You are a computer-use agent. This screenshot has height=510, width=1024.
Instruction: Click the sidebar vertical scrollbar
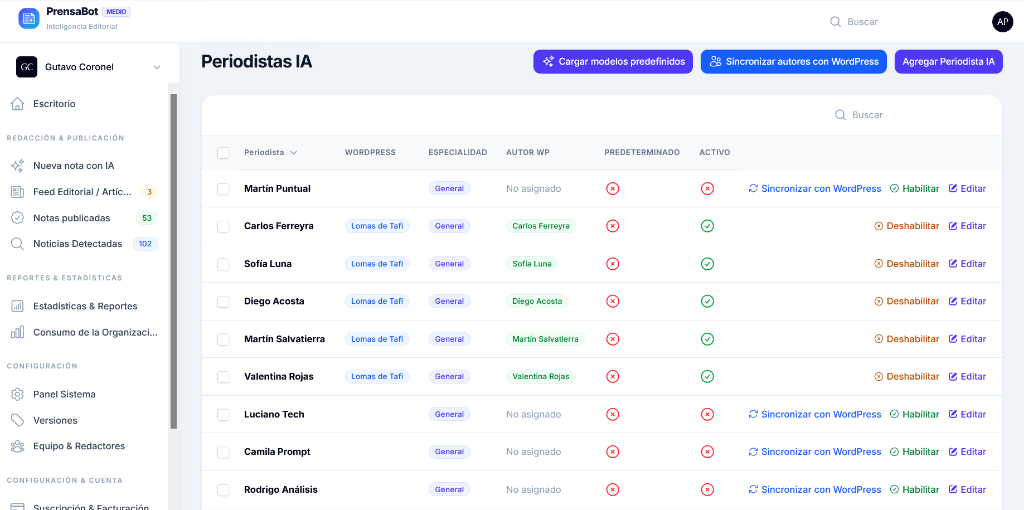click(173, 261)
